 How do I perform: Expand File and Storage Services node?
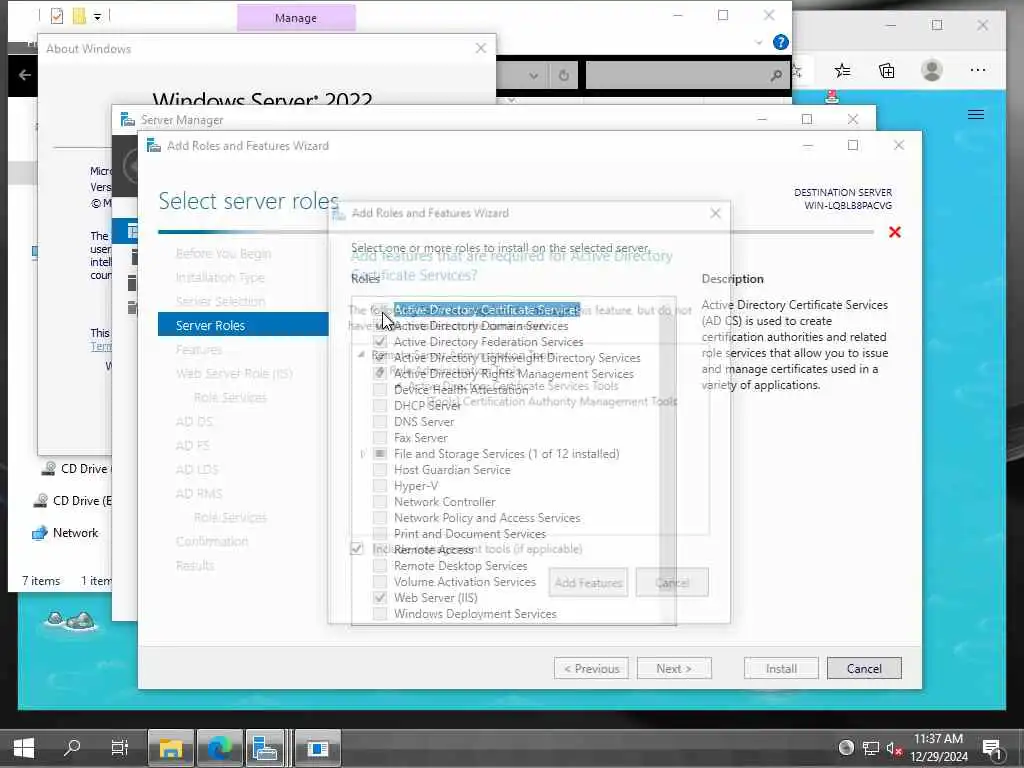coord(362,454)
